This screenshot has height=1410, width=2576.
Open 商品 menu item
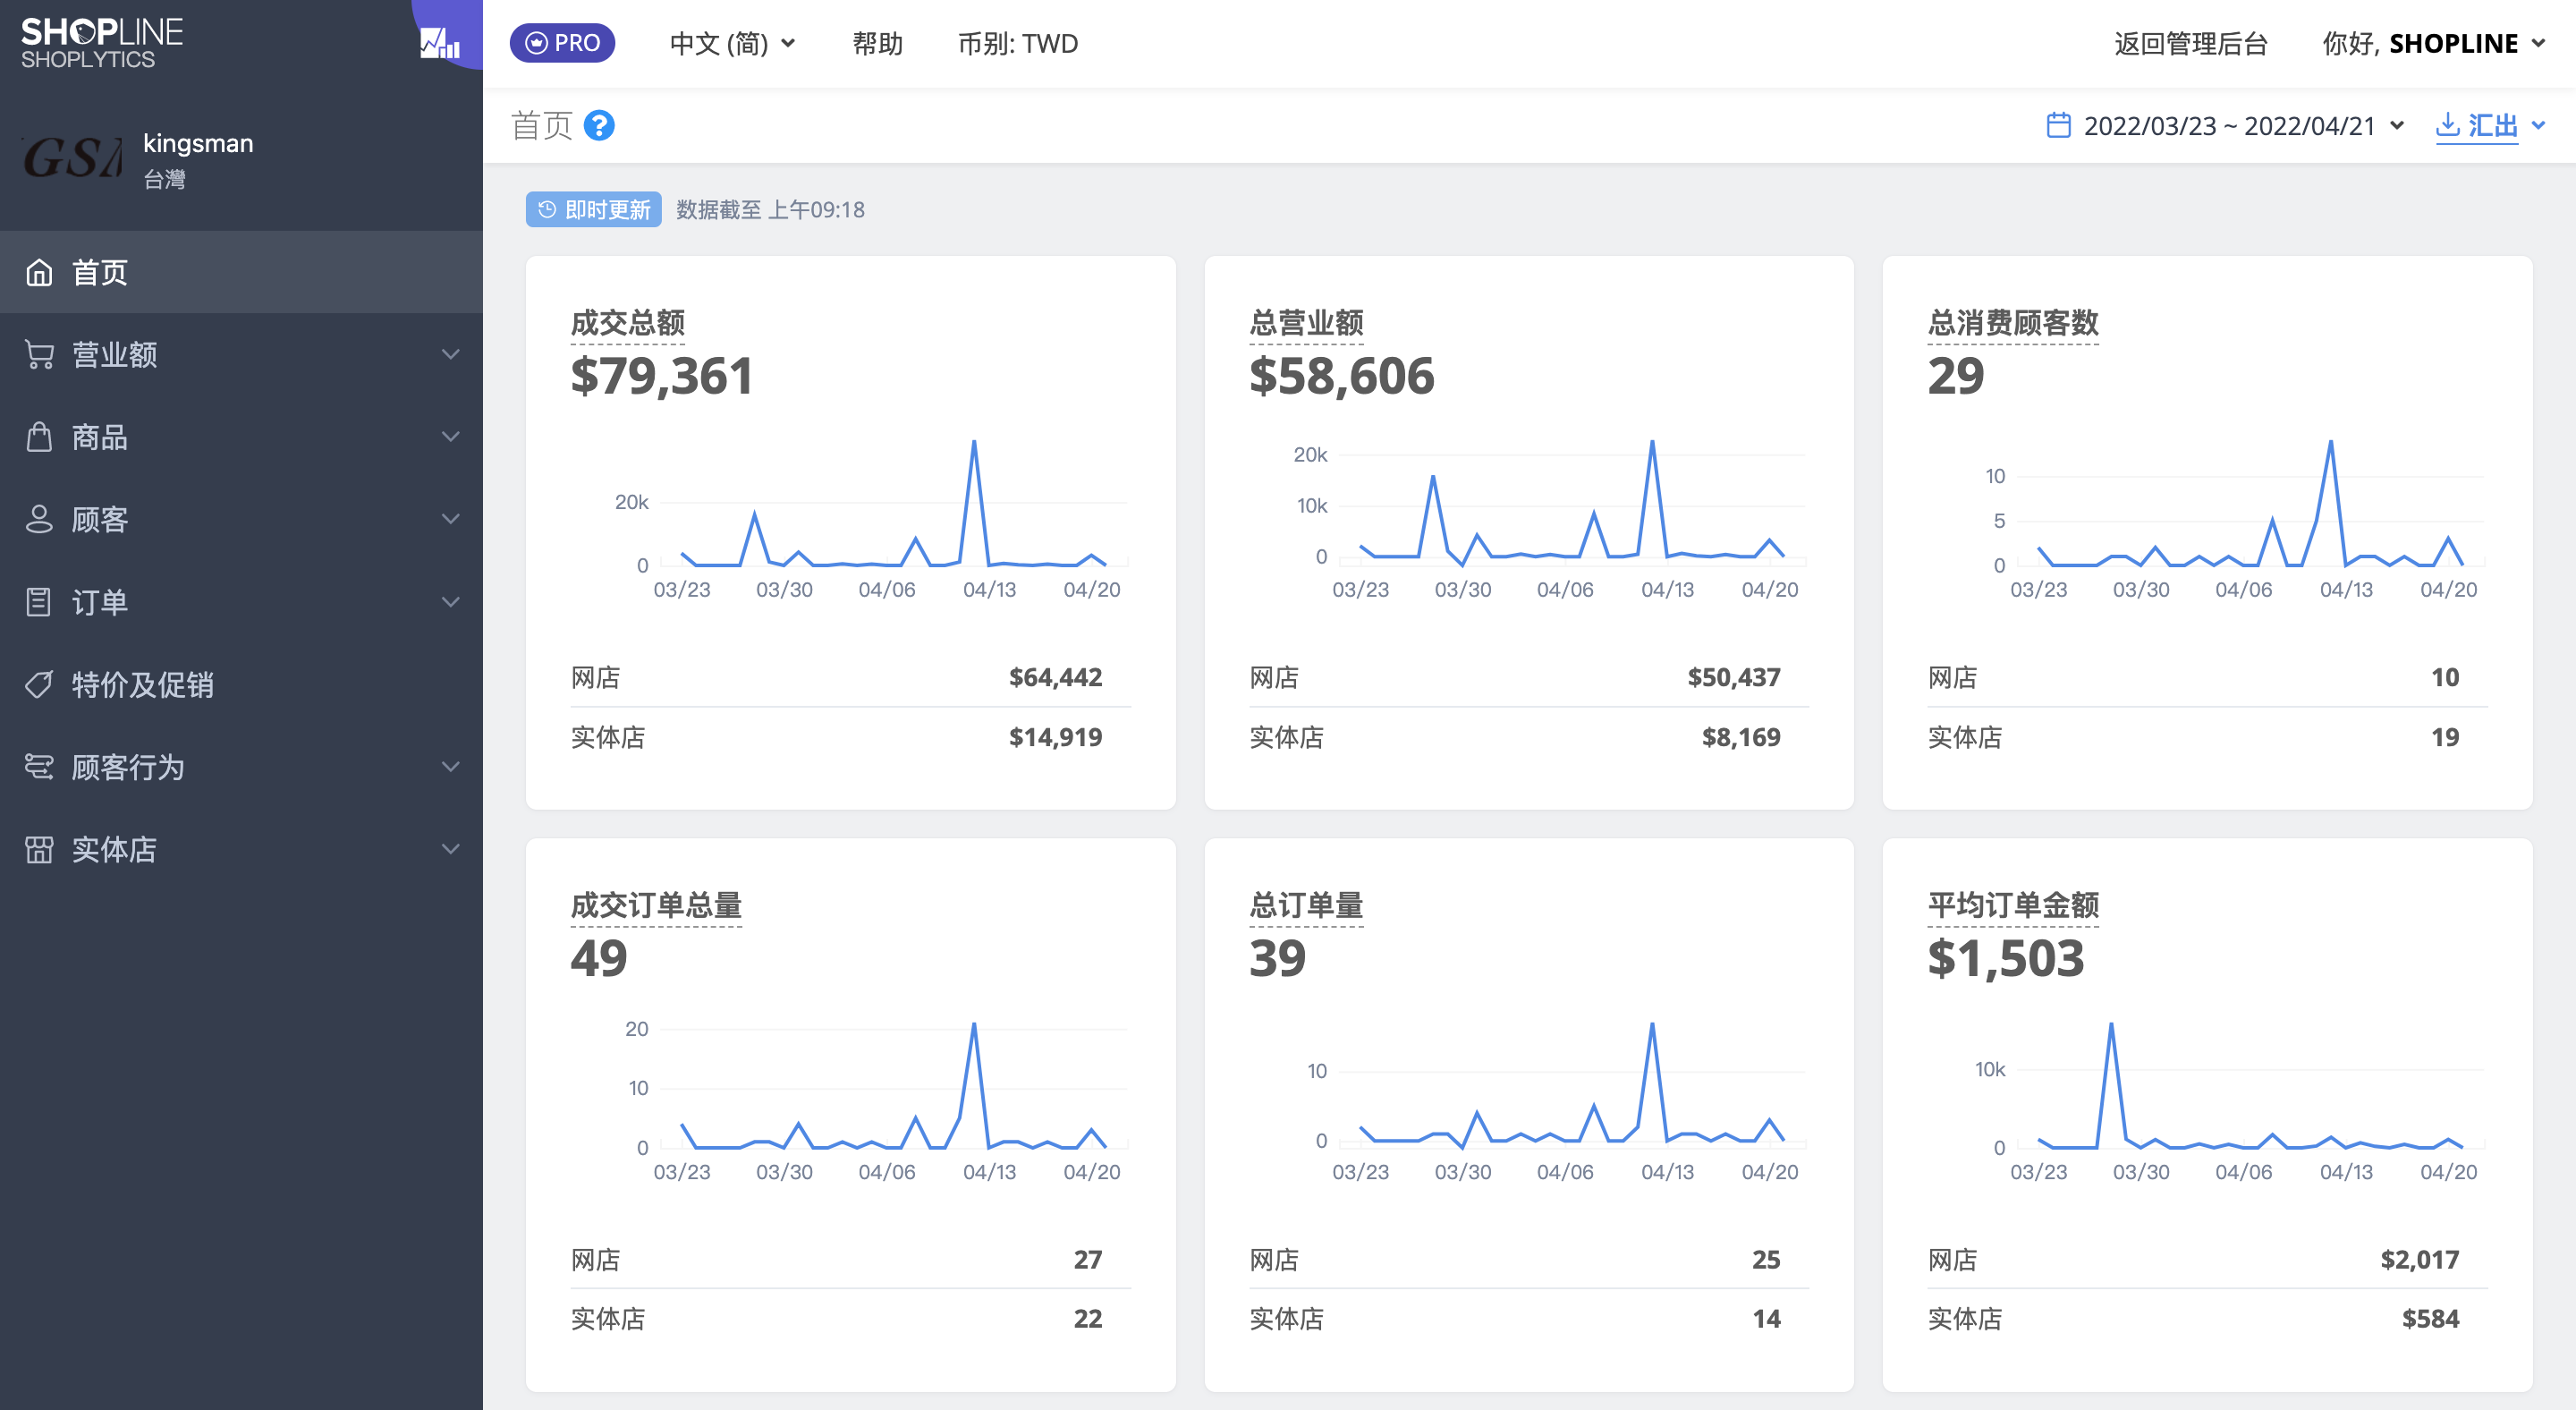point(241,437)
